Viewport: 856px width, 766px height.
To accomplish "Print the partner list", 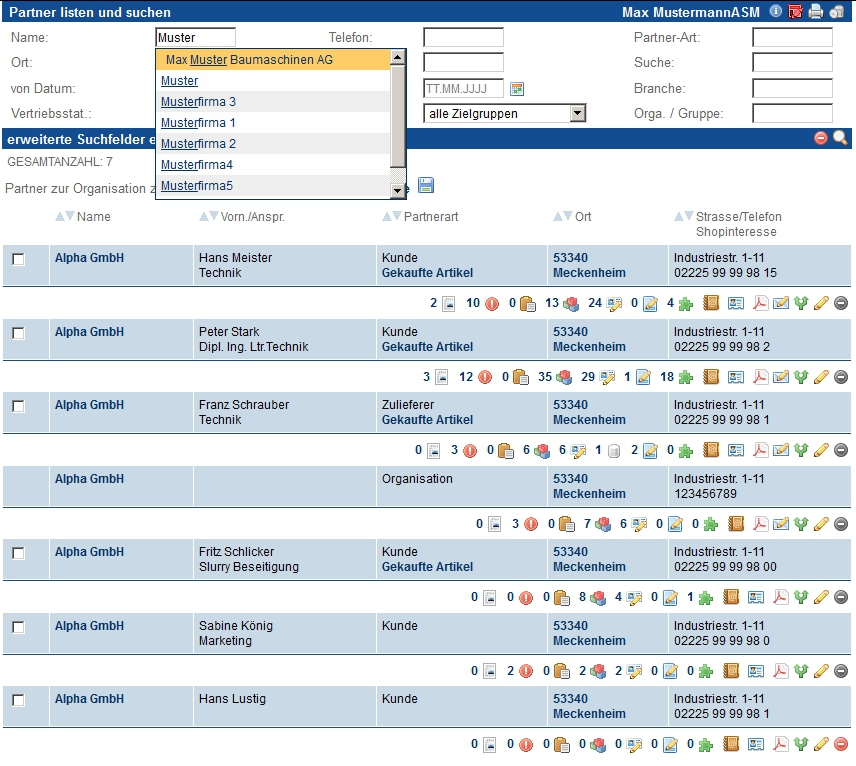I will point(813,12).
